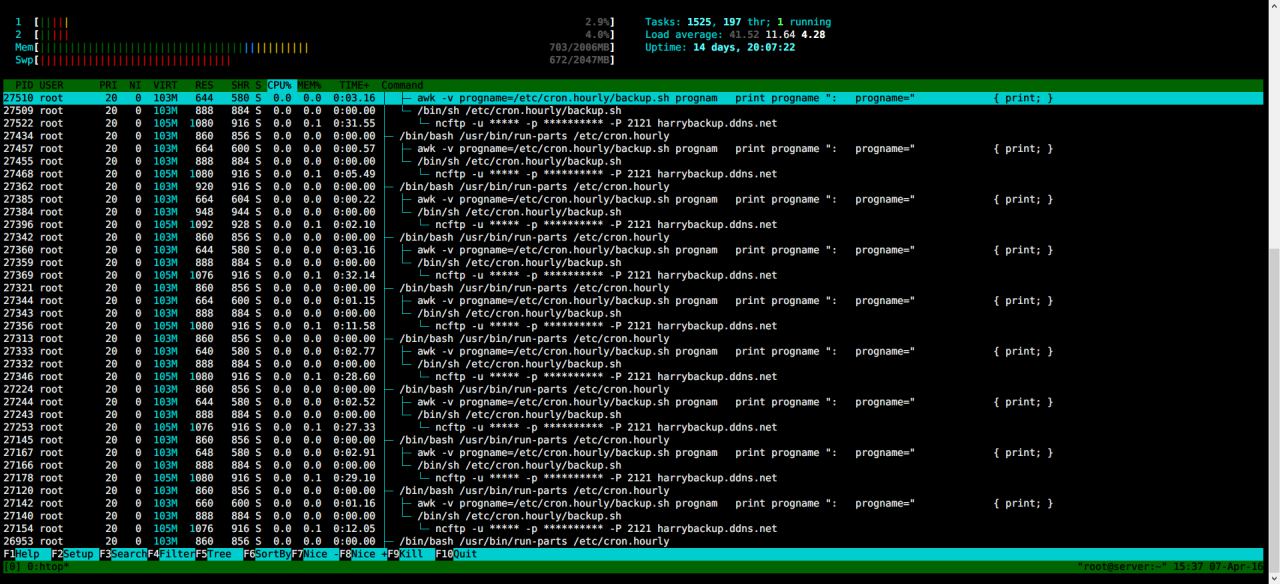This screenshot has height=584, width=1280.
Task: Select run-parts process row PID 27434
Action: coord(632,136)
